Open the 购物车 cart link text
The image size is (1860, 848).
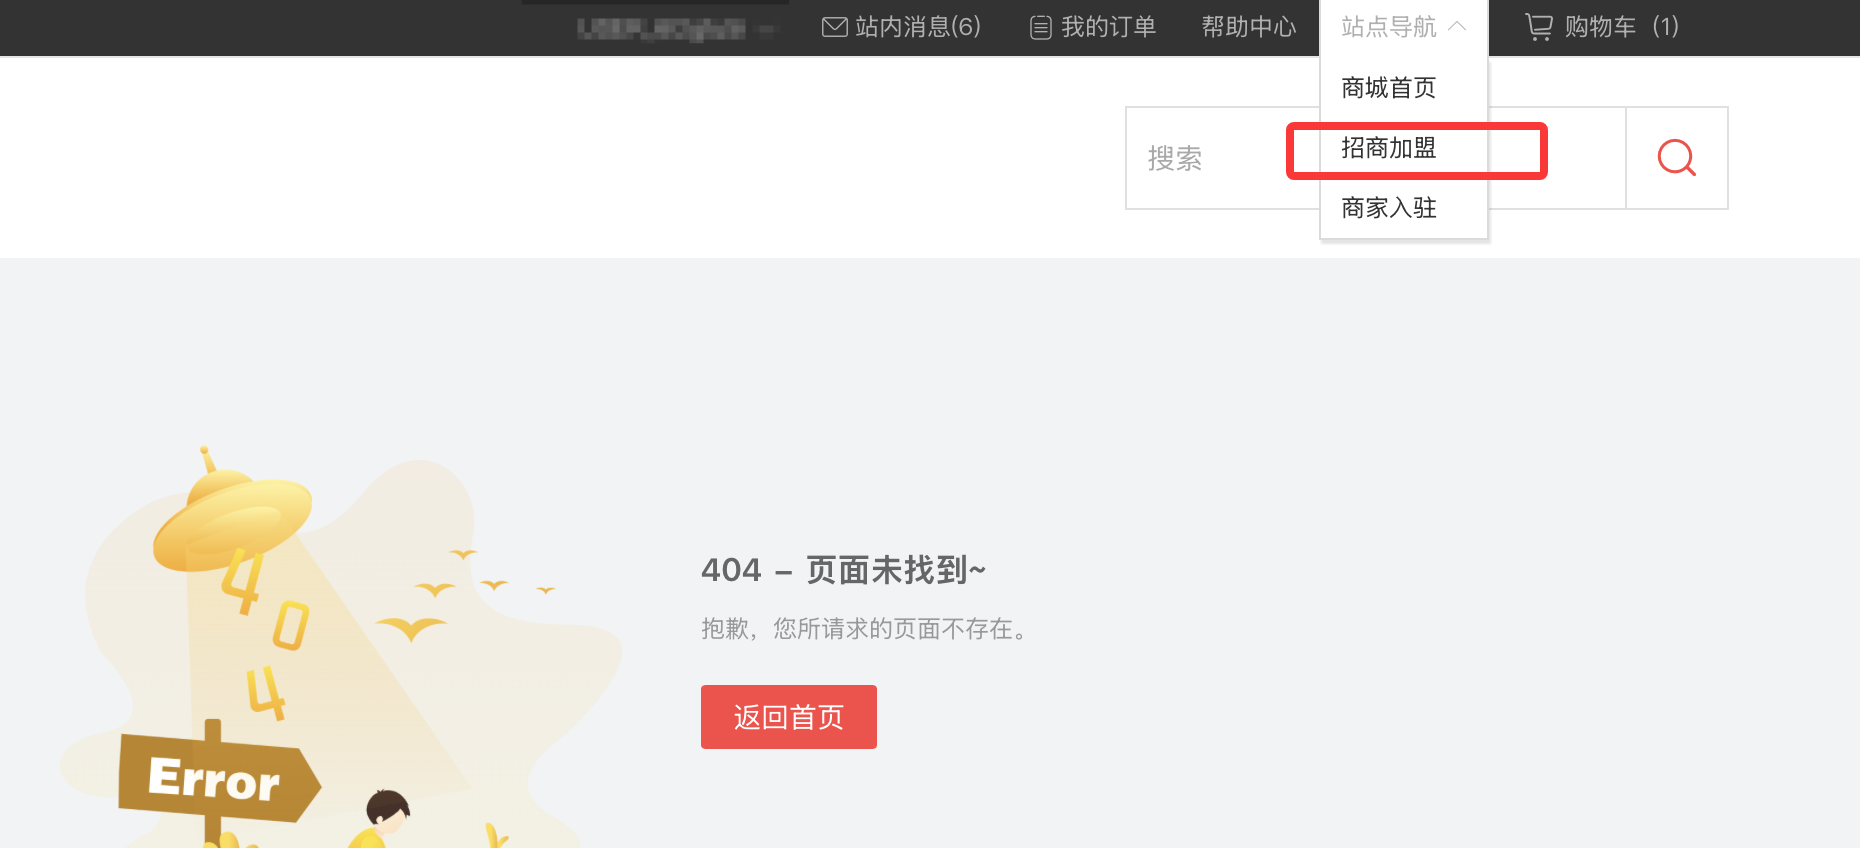point(1600,27)
